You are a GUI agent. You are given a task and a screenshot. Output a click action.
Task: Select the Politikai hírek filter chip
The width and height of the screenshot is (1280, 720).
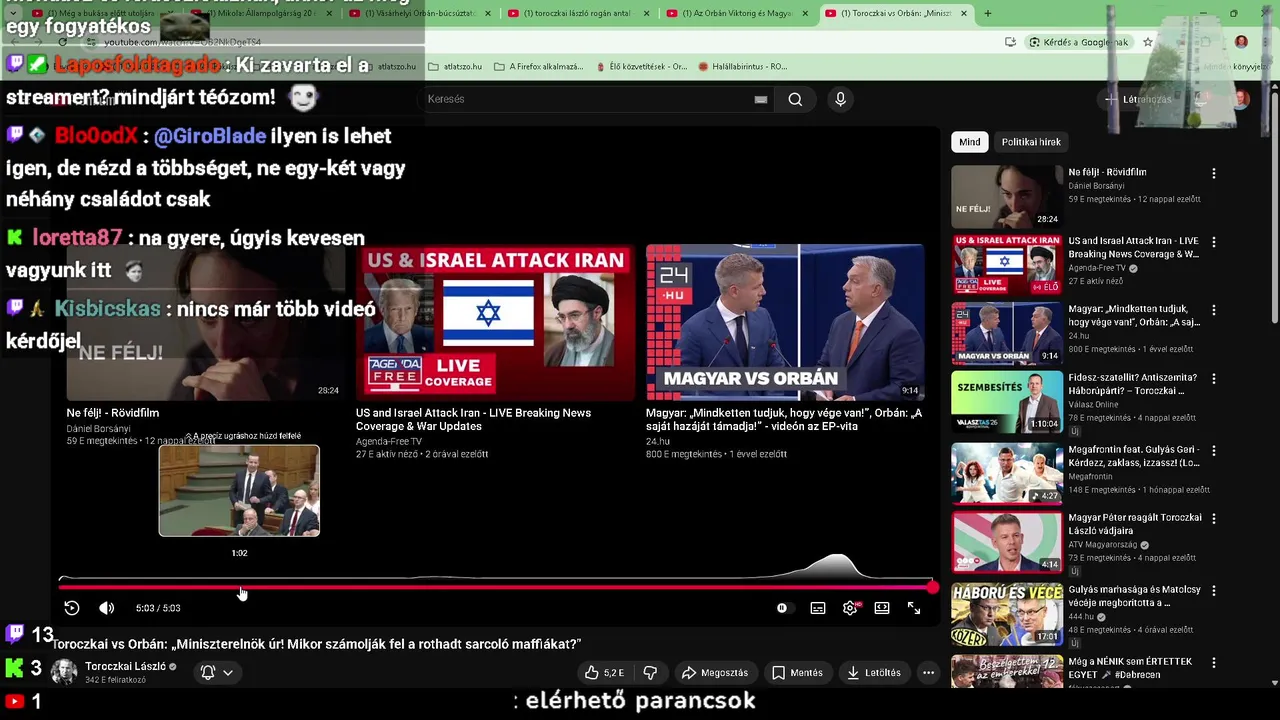(1031, 142)
